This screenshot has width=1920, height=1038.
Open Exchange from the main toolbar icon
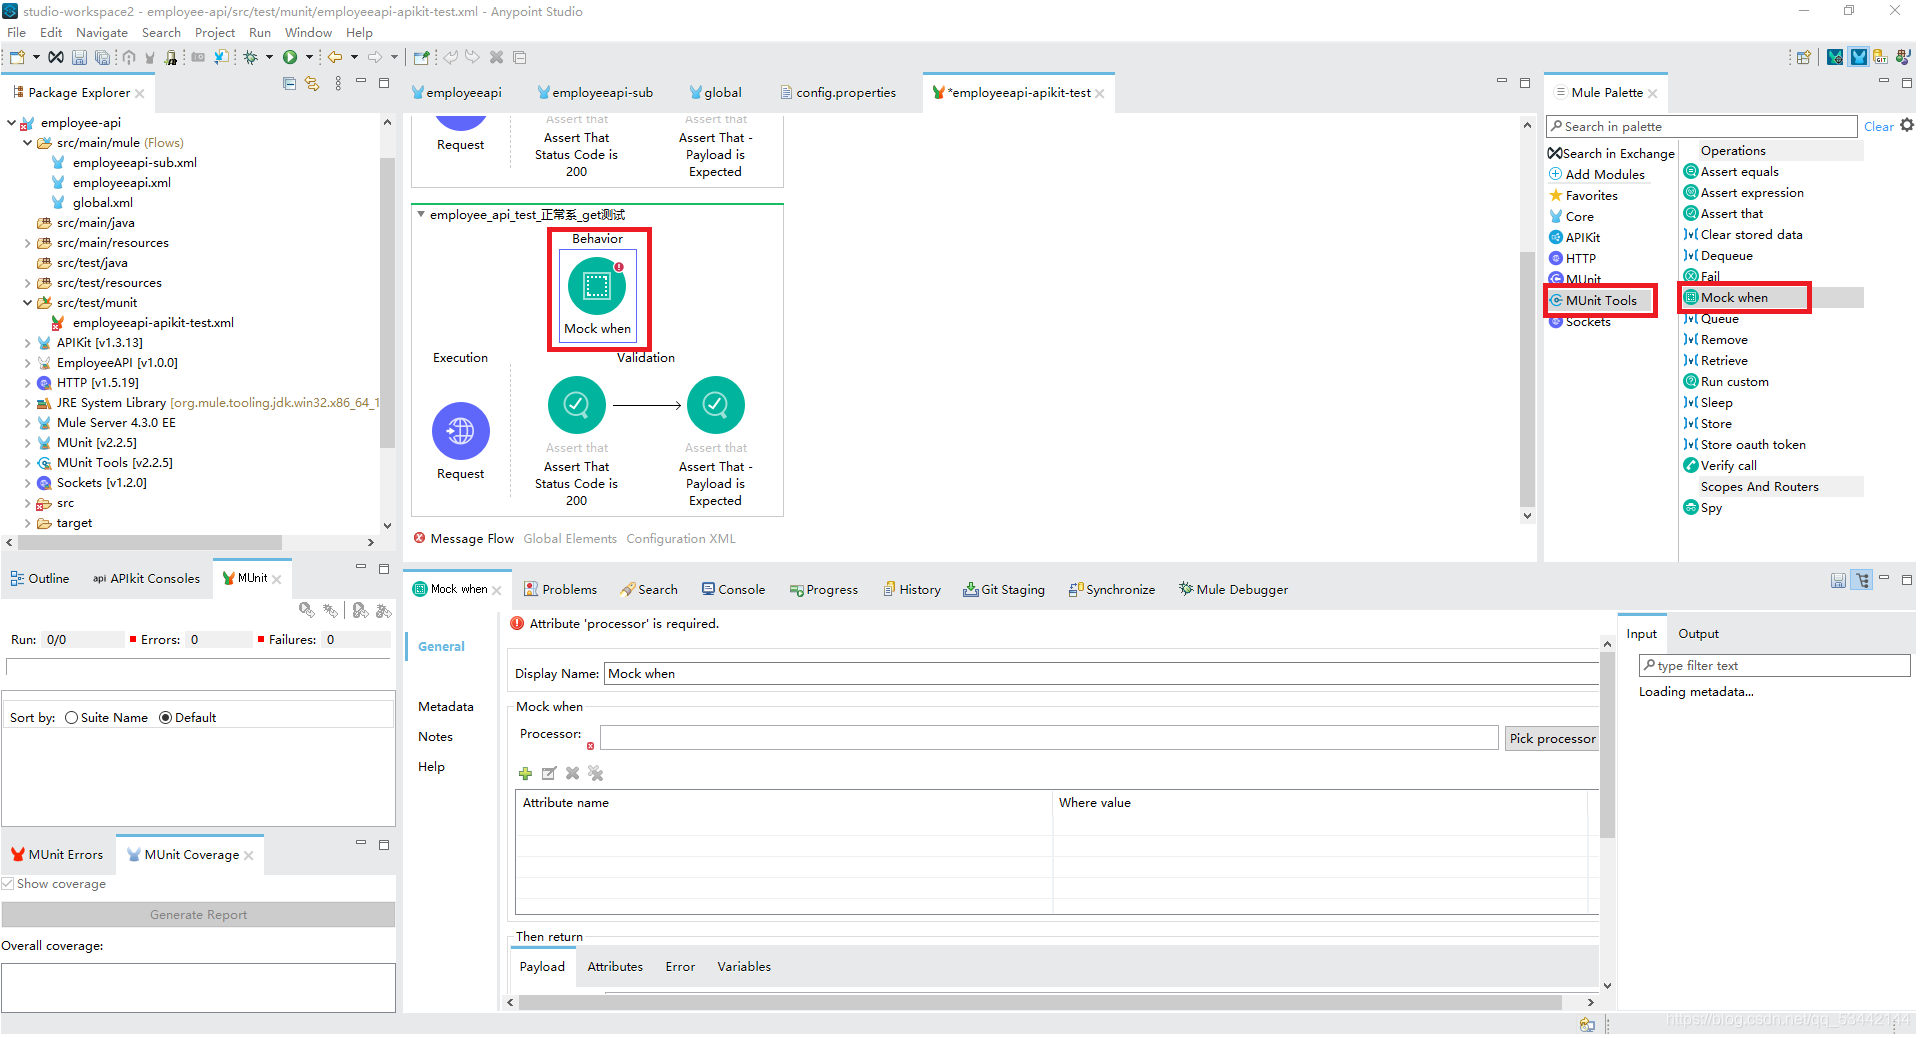coord(56,57)
